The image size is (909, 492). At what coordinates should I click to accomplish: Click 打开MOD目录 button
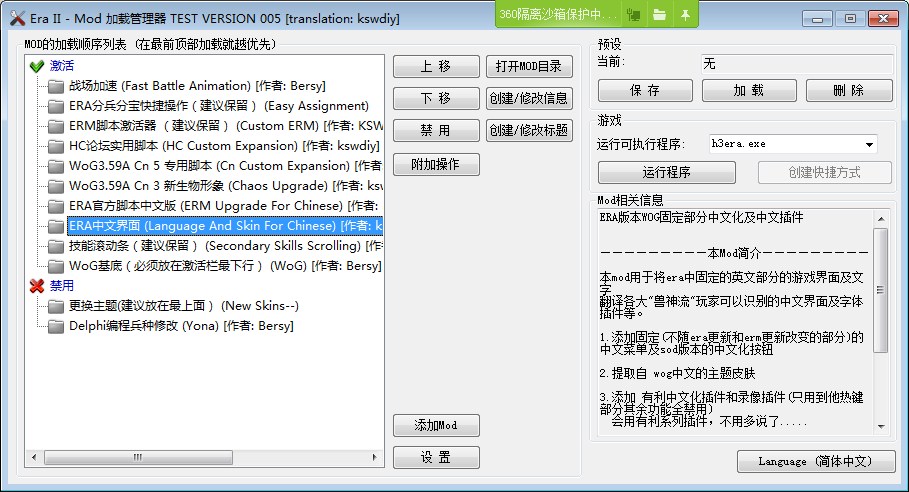pos(529,67)
